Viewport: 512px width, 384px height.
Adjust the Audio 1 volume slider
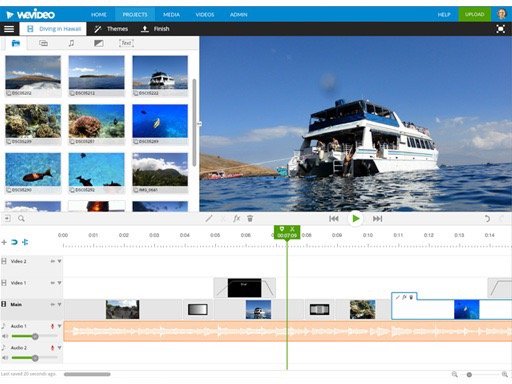(x=35, y=336)
